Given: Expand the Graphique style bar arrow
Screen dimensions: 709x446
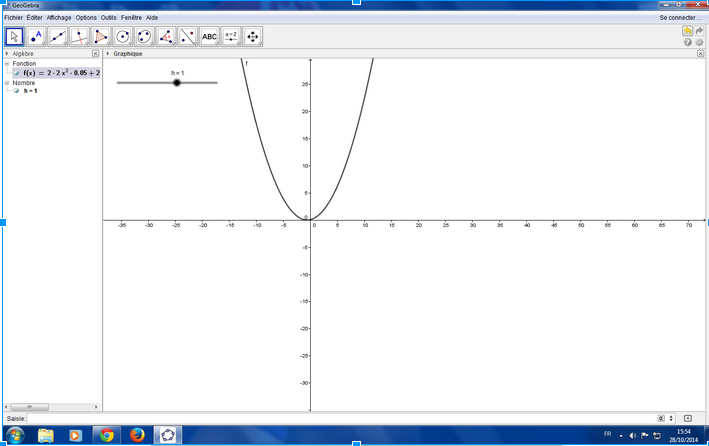Looking at the screenshot, I should point(107,54).
